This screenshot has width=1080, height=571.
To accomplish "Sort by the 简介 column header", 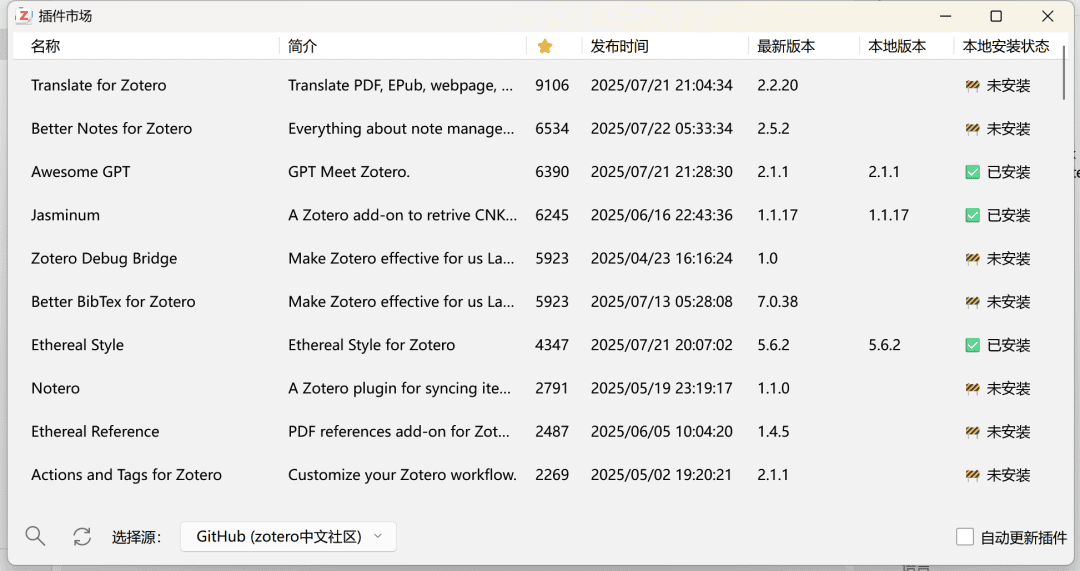I will [302, 46].
